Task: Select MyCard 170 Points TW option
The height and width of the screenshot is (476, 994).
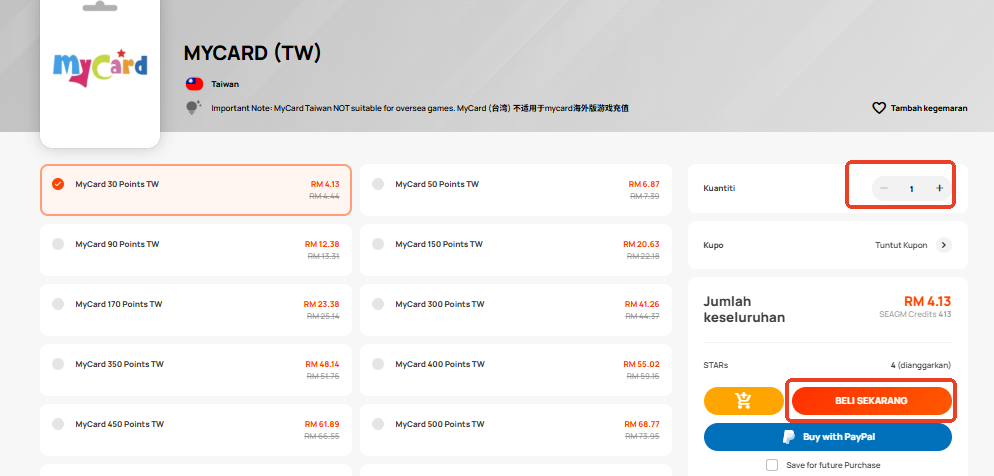Action: coord(196,310)
